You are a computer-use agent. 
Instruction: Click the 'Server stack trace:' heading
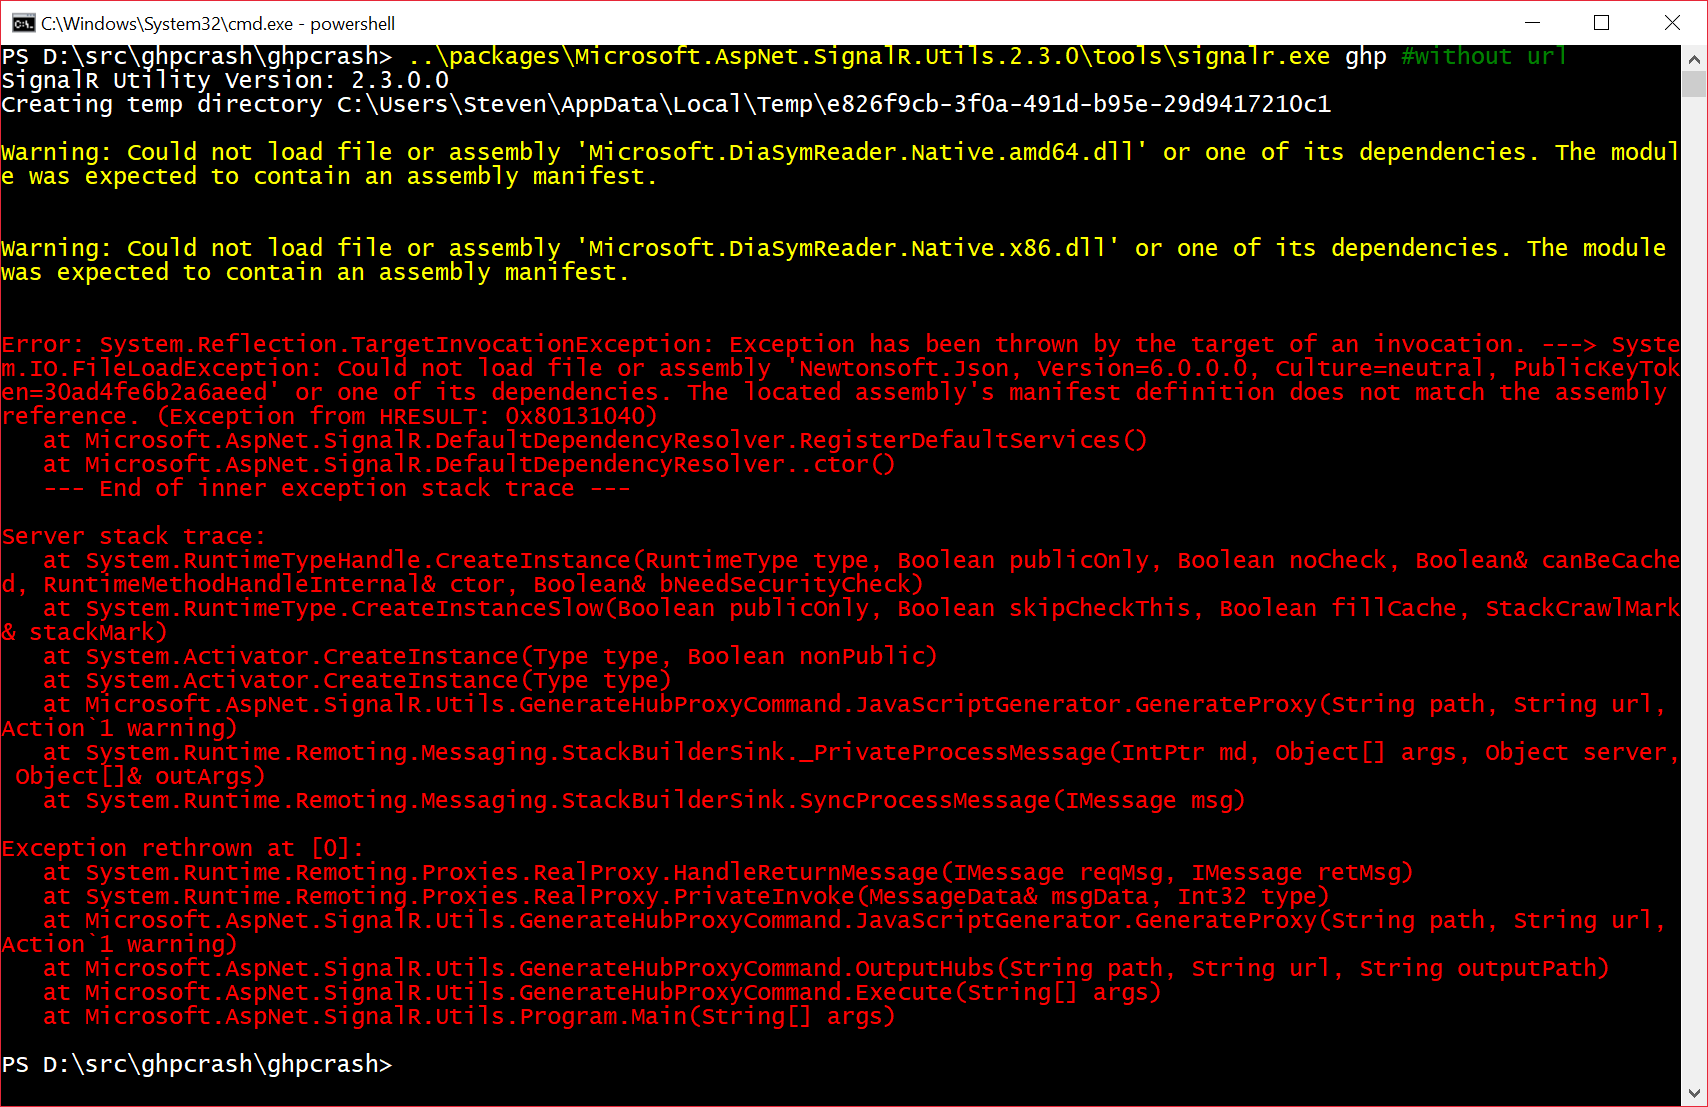click(130, 535)
